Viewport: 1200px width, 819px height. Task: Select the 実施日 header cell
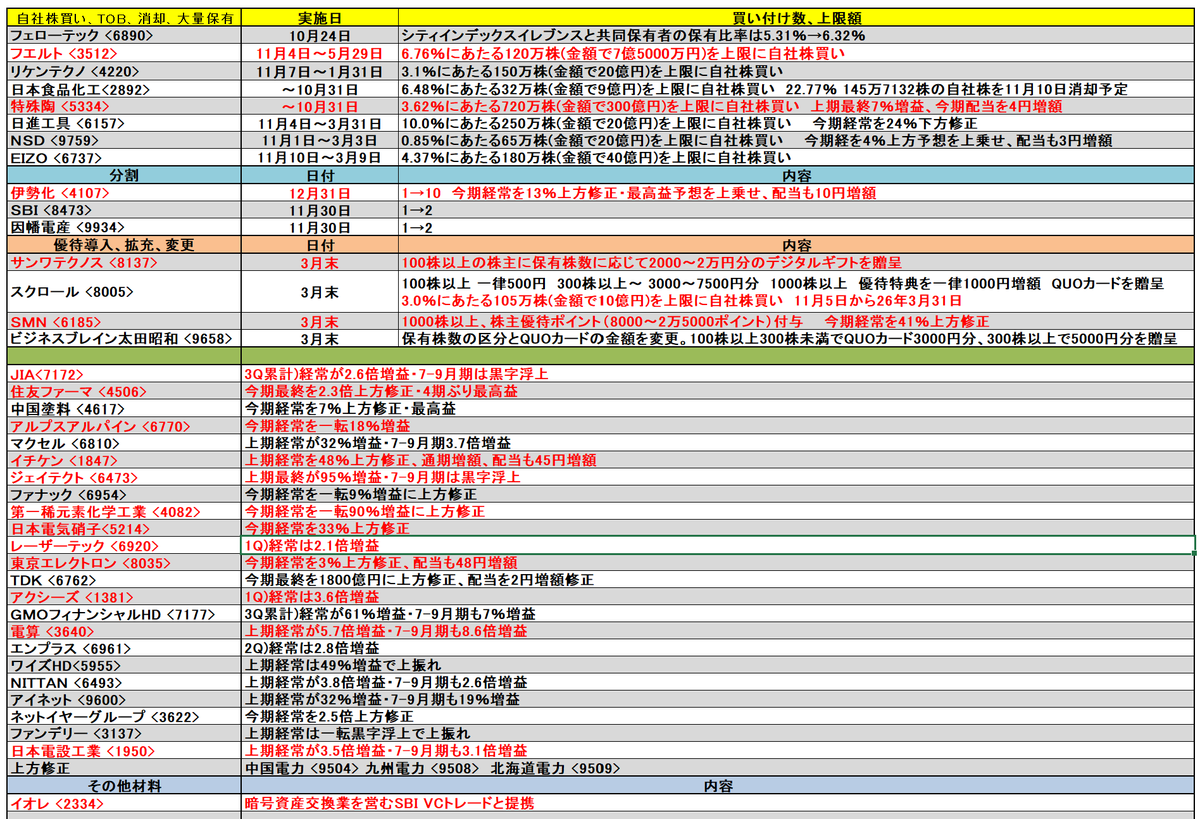point(320,17)
